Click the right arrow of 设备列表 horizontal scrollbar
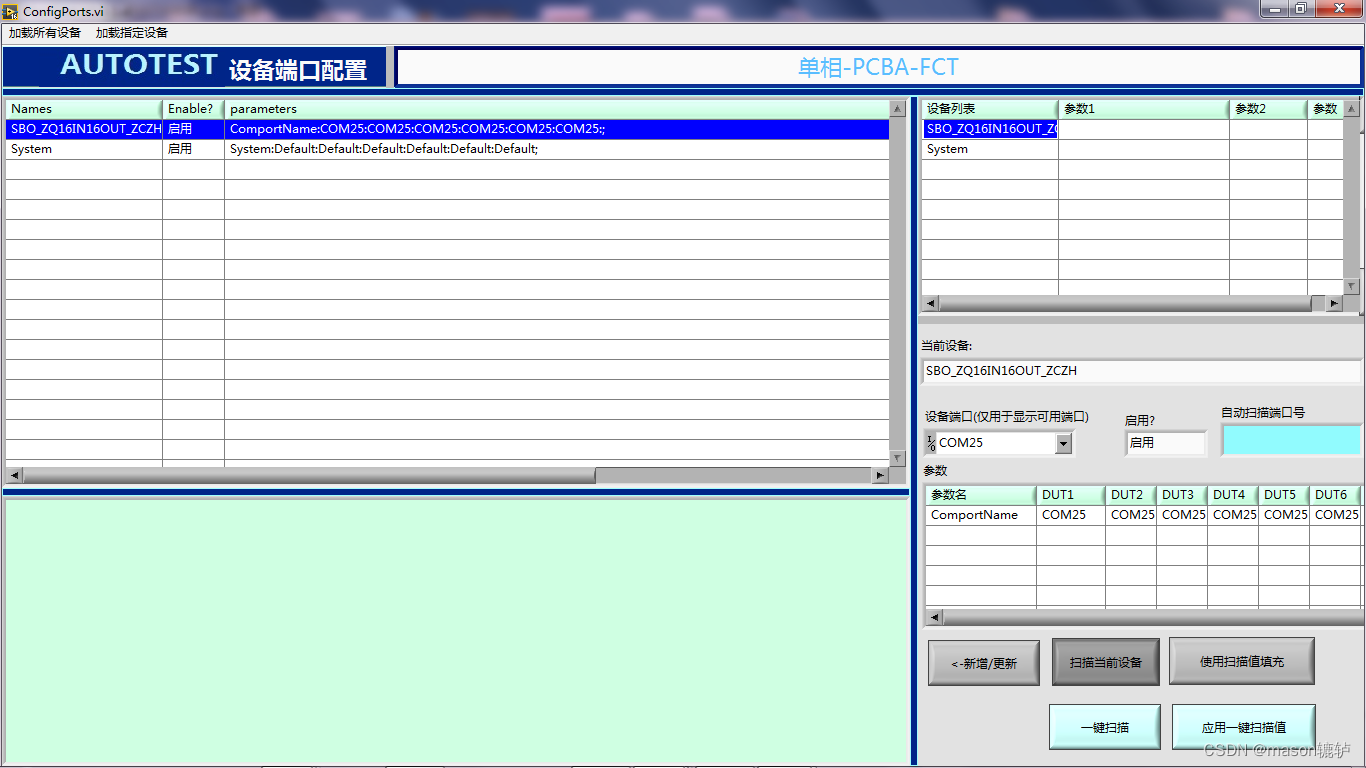 coord(1334,303)
